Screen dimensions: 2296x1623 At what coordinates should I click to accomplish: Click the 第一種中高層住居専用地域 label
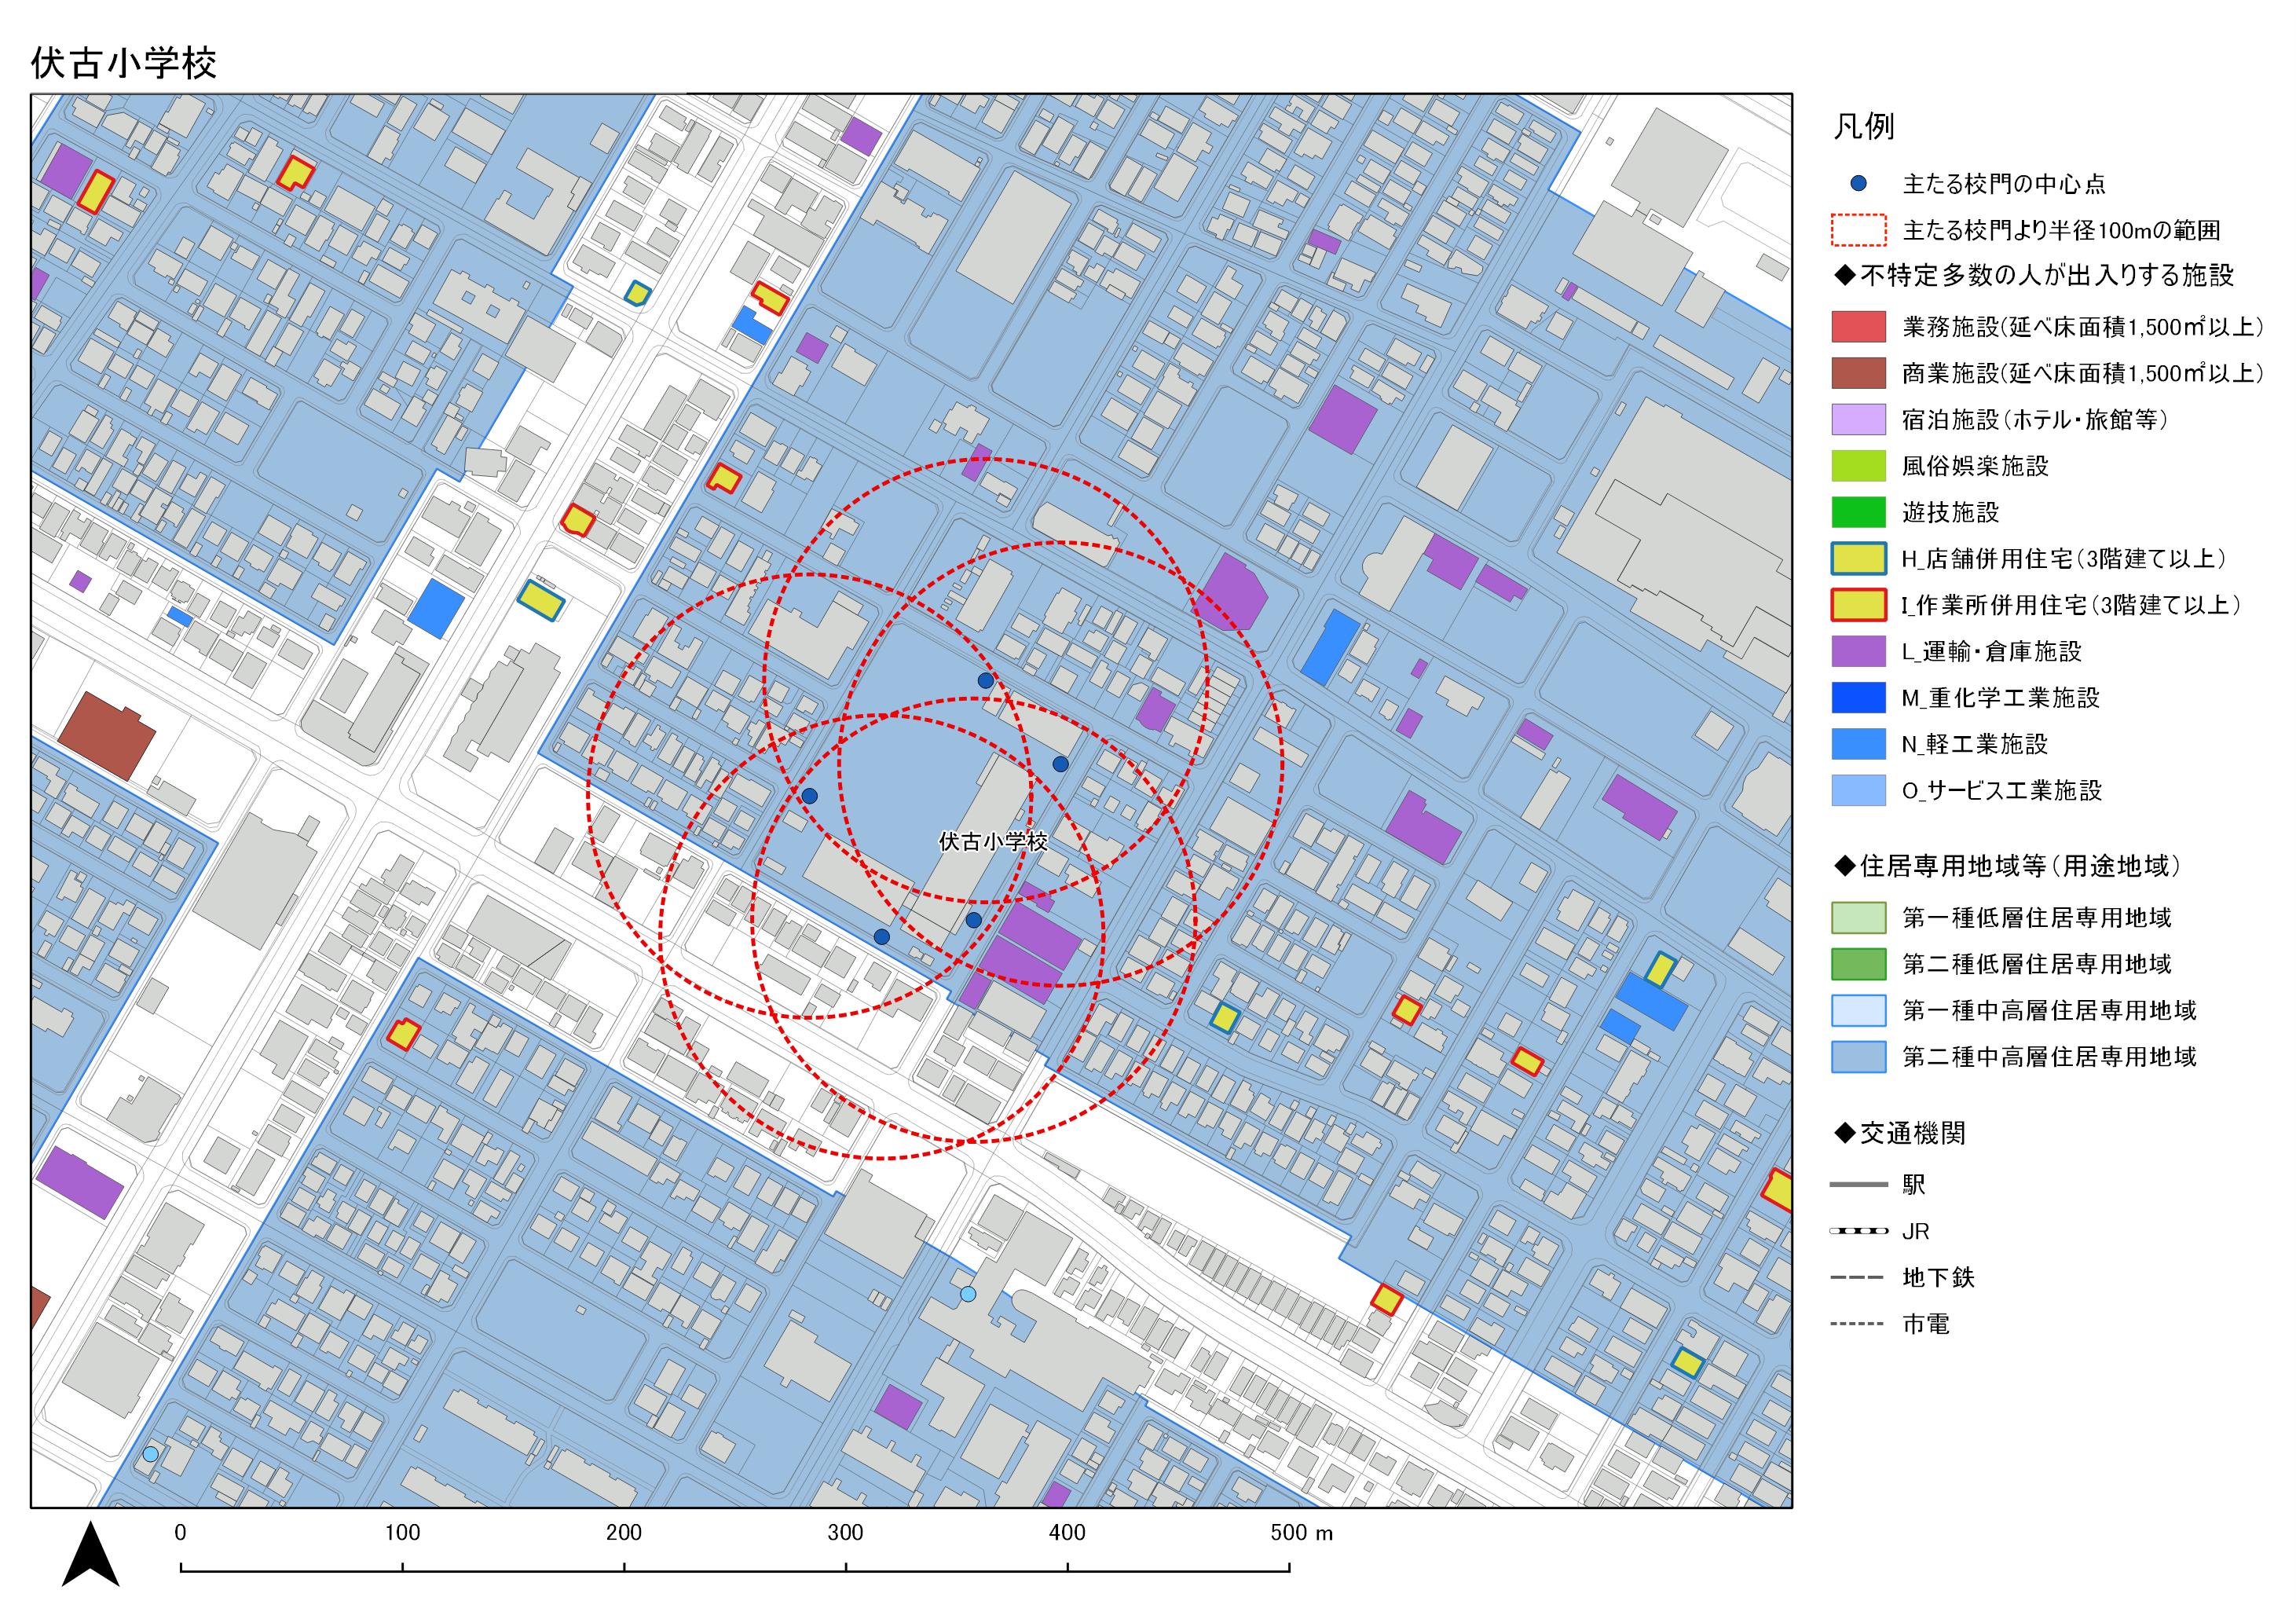coord(2049,1011)
